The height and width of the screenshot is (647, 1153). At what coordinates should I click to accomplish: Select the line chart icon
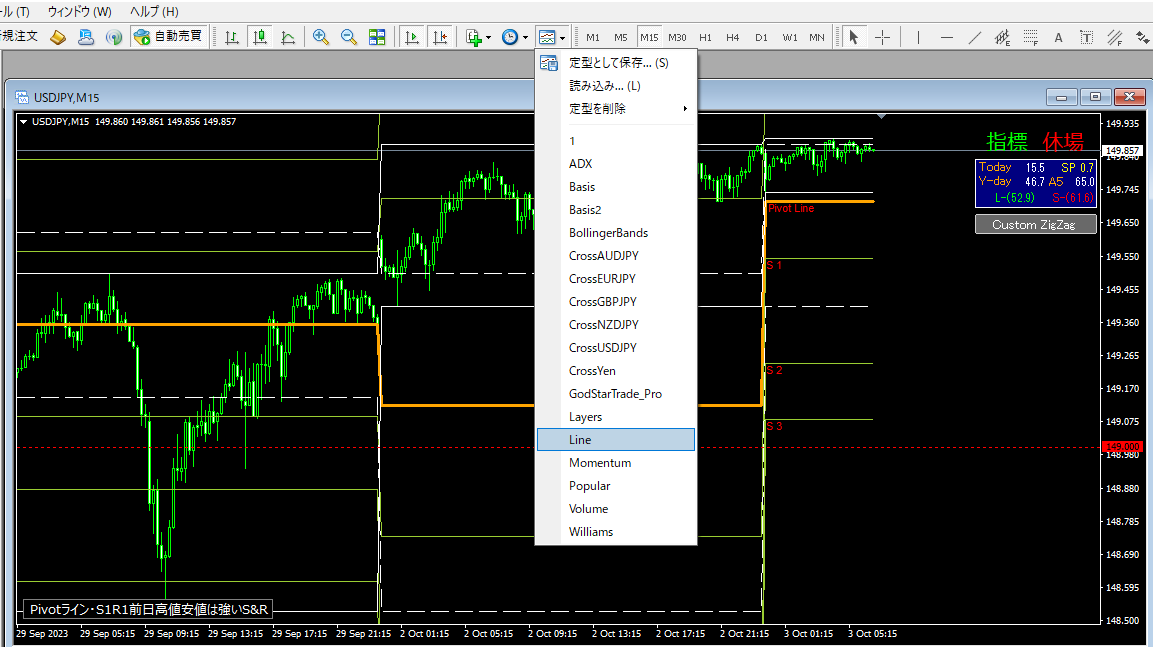pyautogui.click(x=288, y=37)
